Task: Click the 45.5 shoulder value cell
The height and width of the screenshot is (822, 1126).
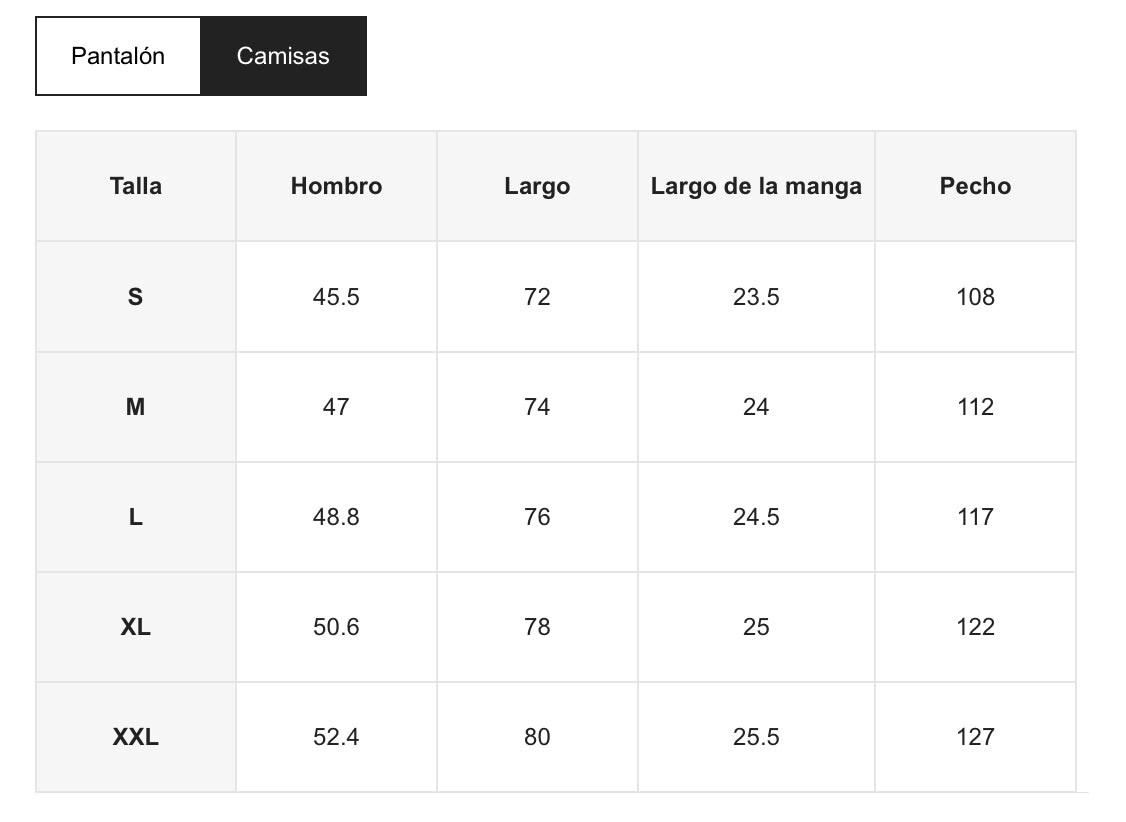Action: coord(336,297)
